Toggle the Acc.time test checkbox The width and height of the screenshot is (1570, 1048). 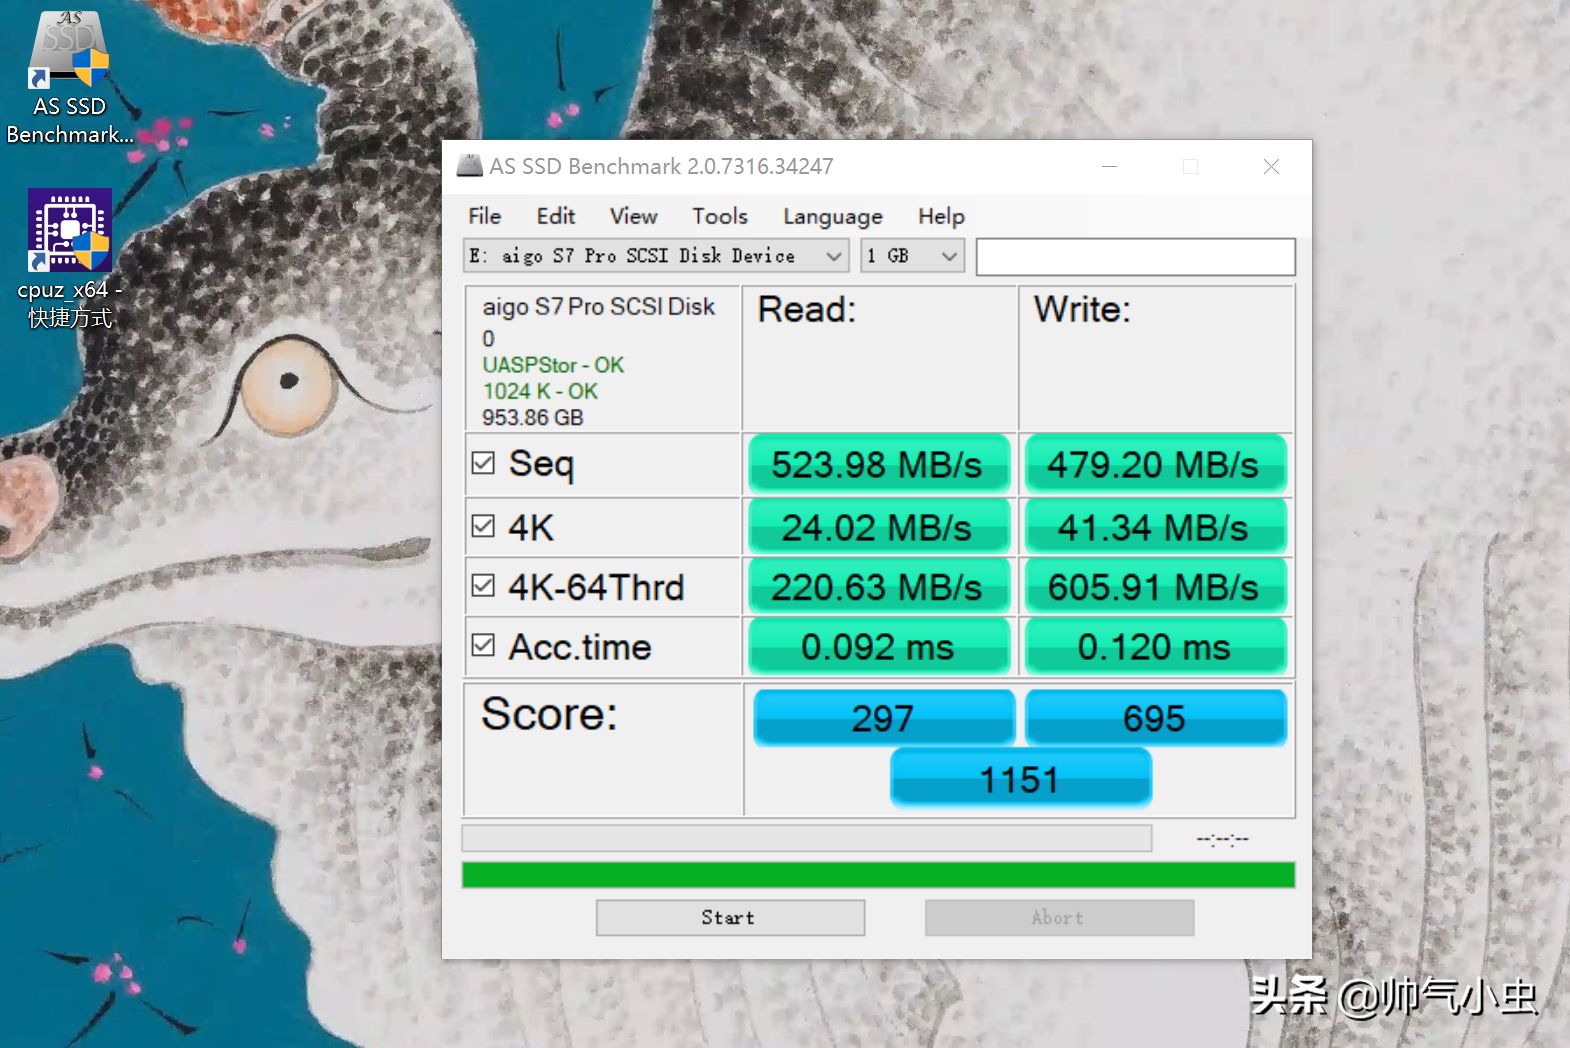(483, 646)
